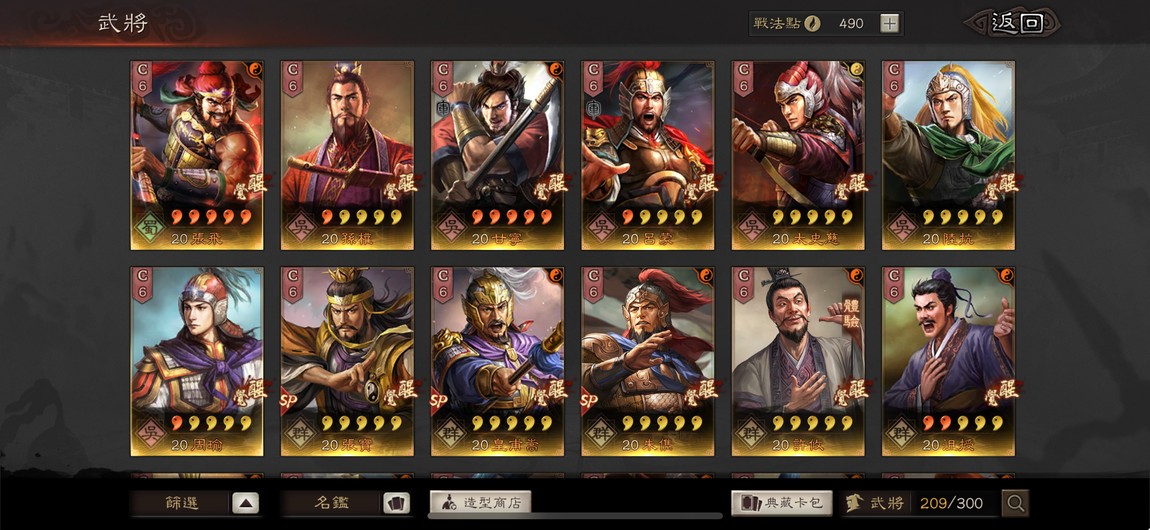Screen dimensions: 1150x530
Task: Select the 許攸 trial card
Action: 798,361
